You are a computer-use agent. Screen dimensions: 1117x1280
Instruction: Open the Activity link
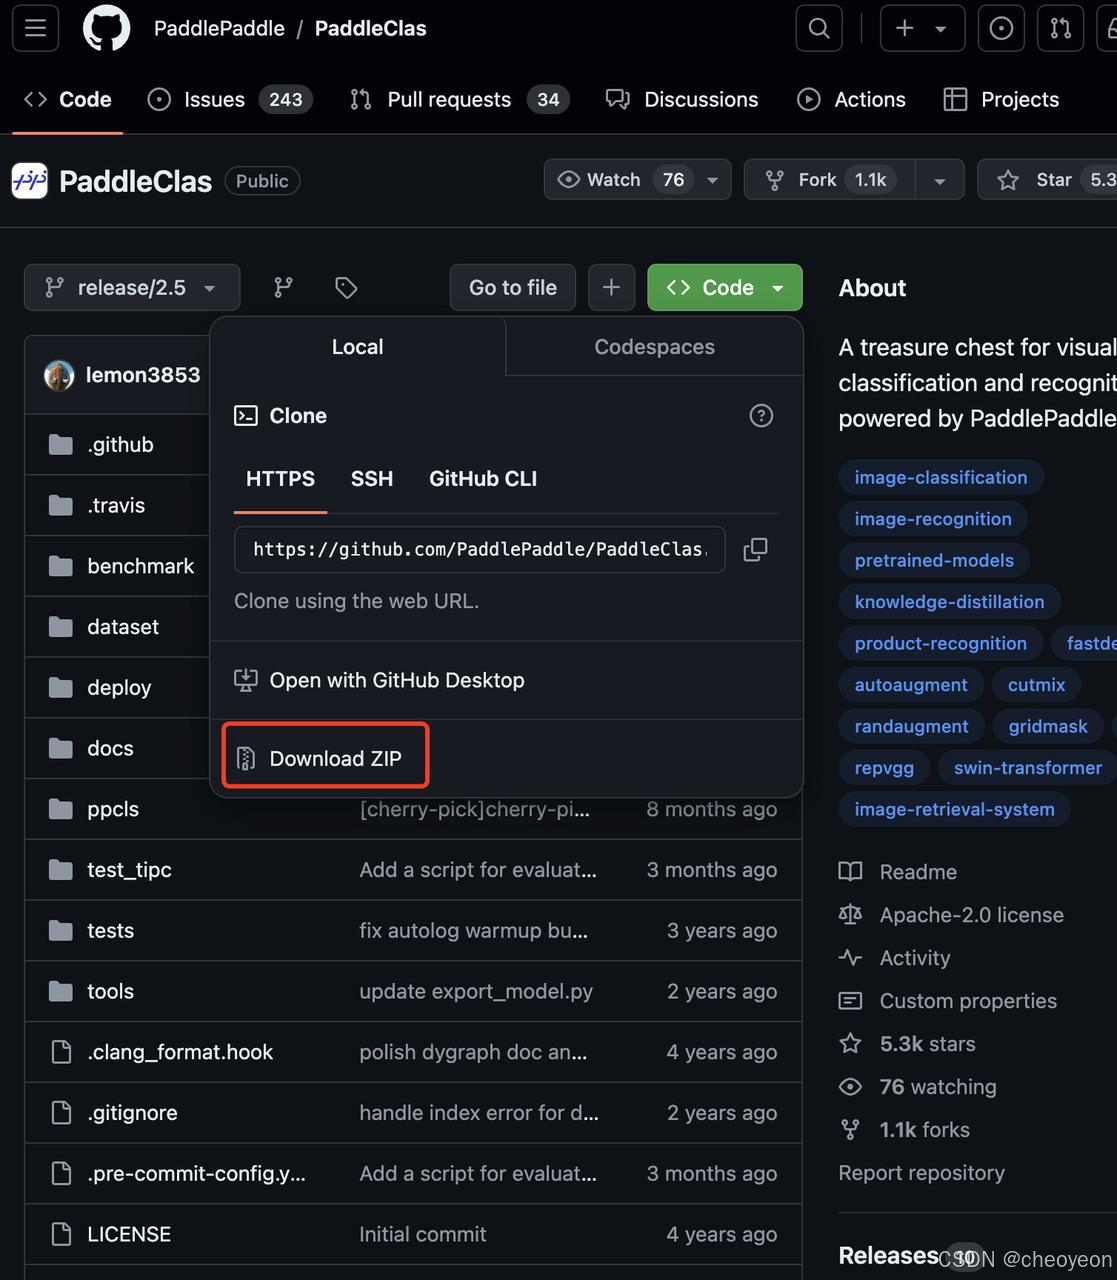pos(894,958)
